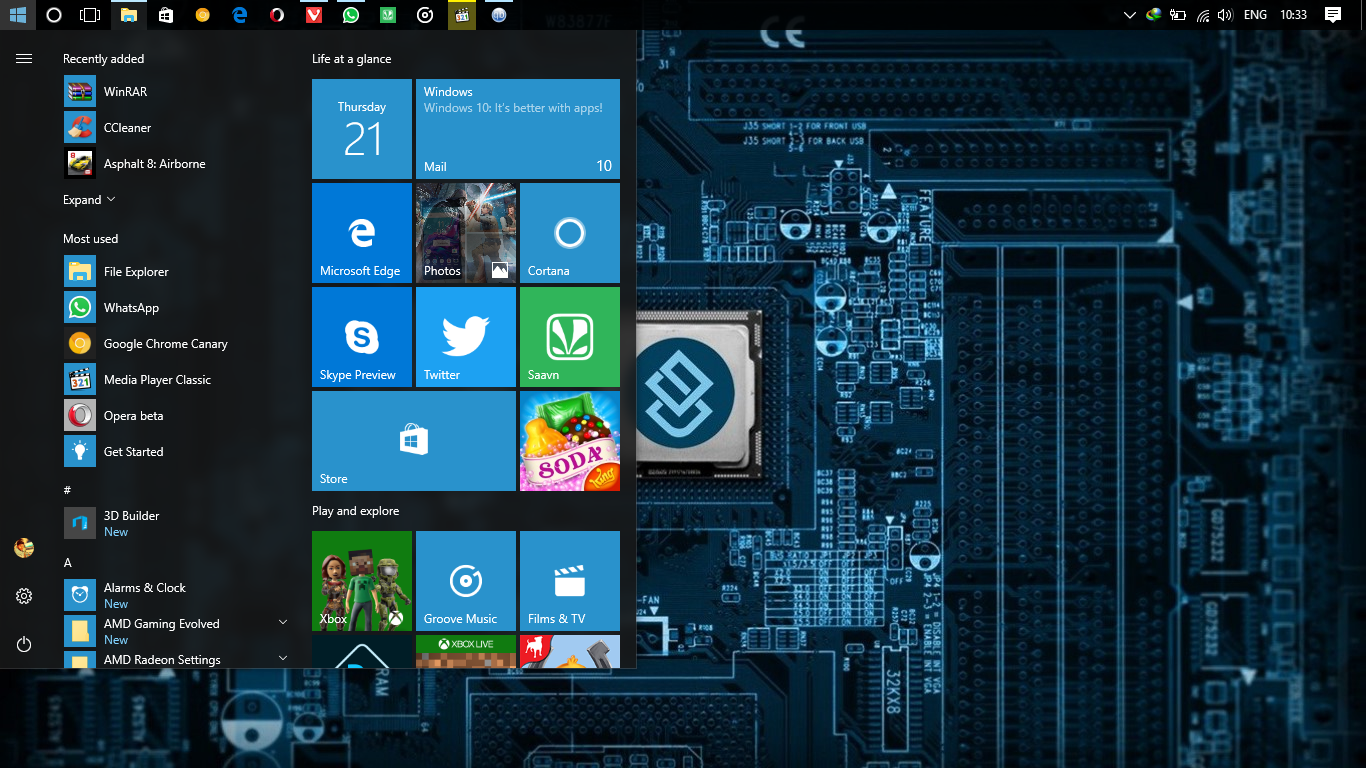Click the hamburger menu in the Start menu
Viewport: 1366px width, 768px height.
[x=24, y=59]
